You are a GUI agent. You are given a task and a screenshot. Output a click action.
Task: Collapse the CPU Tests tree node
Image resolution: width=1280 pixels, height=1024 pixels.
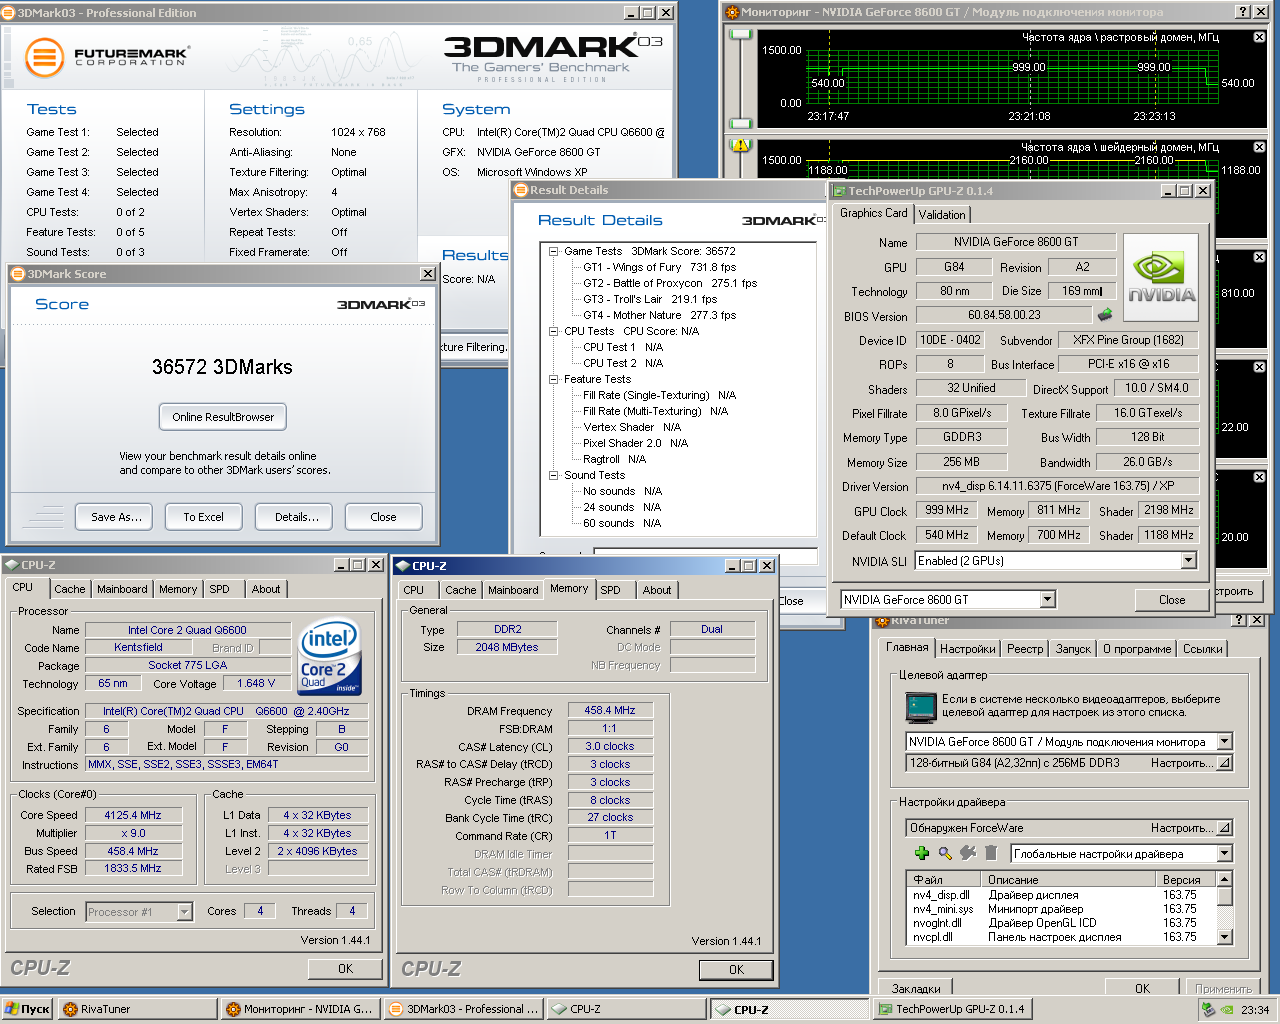pyautogui.click(x=553, y=331)
